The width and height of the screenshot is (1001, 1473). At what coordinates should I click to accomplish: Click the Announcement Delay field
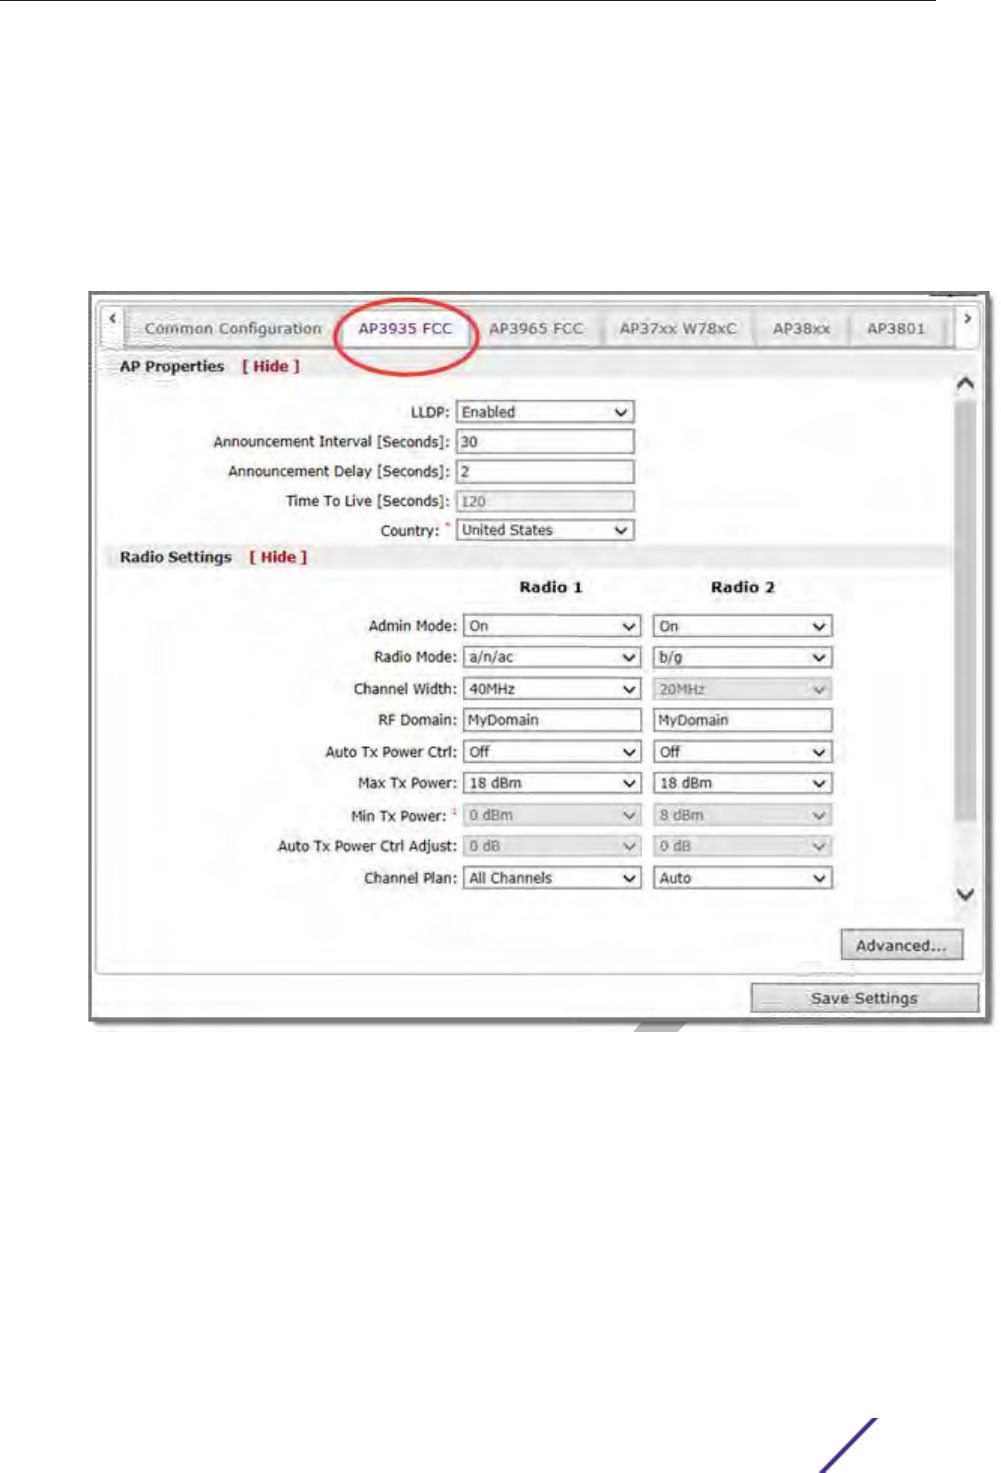coord(545,471)
